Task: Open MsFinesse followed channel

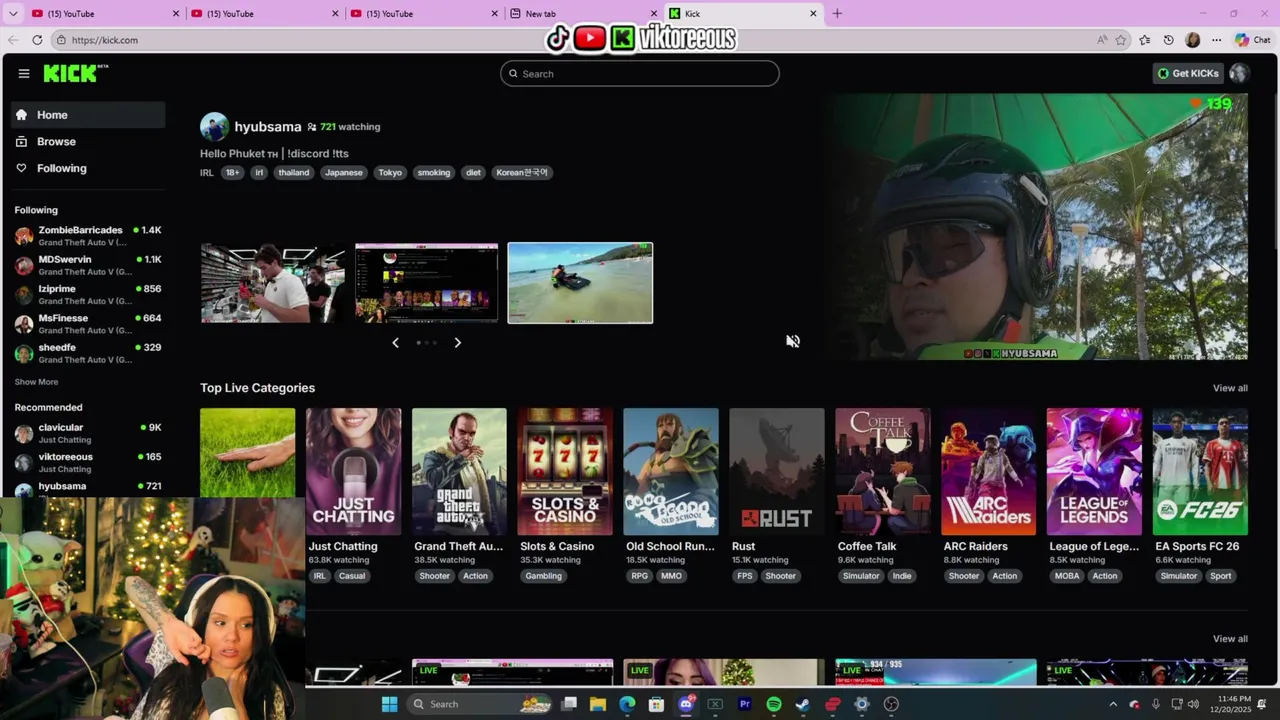Action: tap(88, 323)
